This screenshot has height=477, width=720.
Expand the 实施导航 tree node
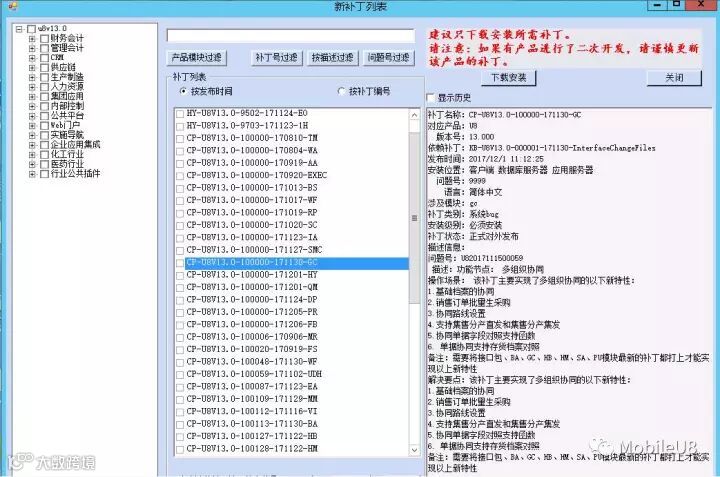coord(32,135)
